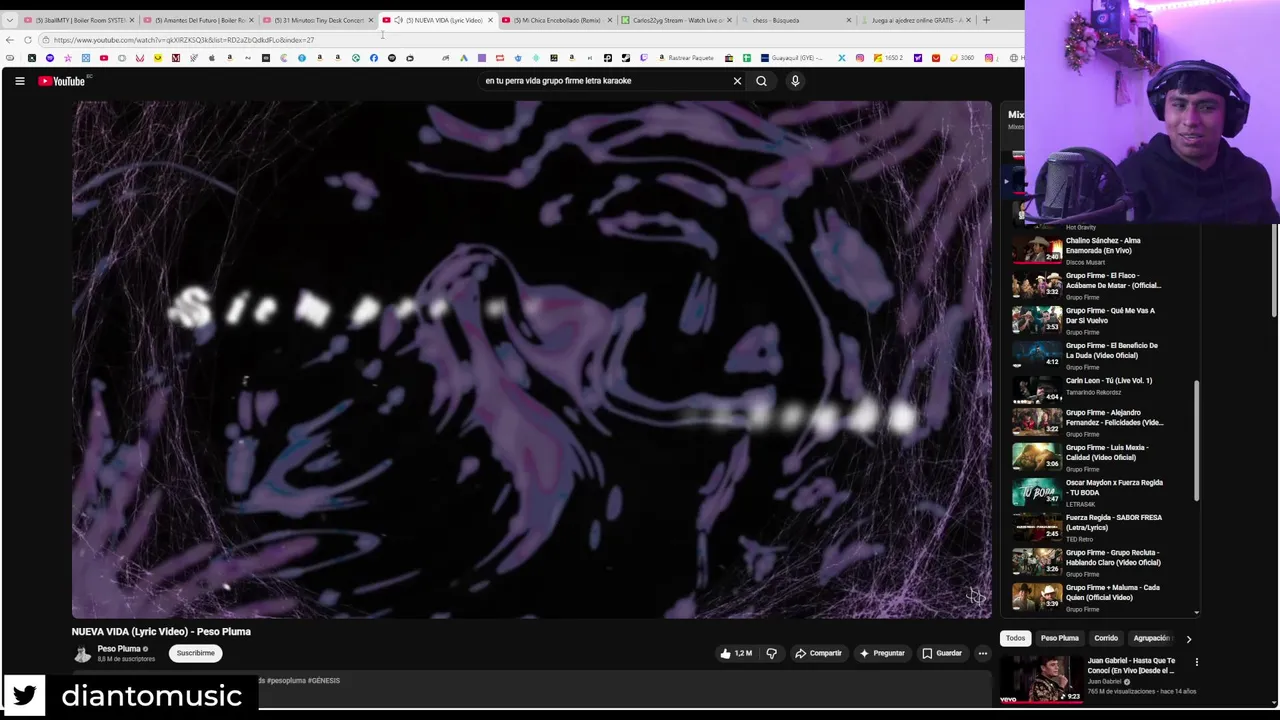Click the playlist three-dot menu on Juan Gabriel video
Viewport: 1280px width, 720px height.
[1196, 662]
